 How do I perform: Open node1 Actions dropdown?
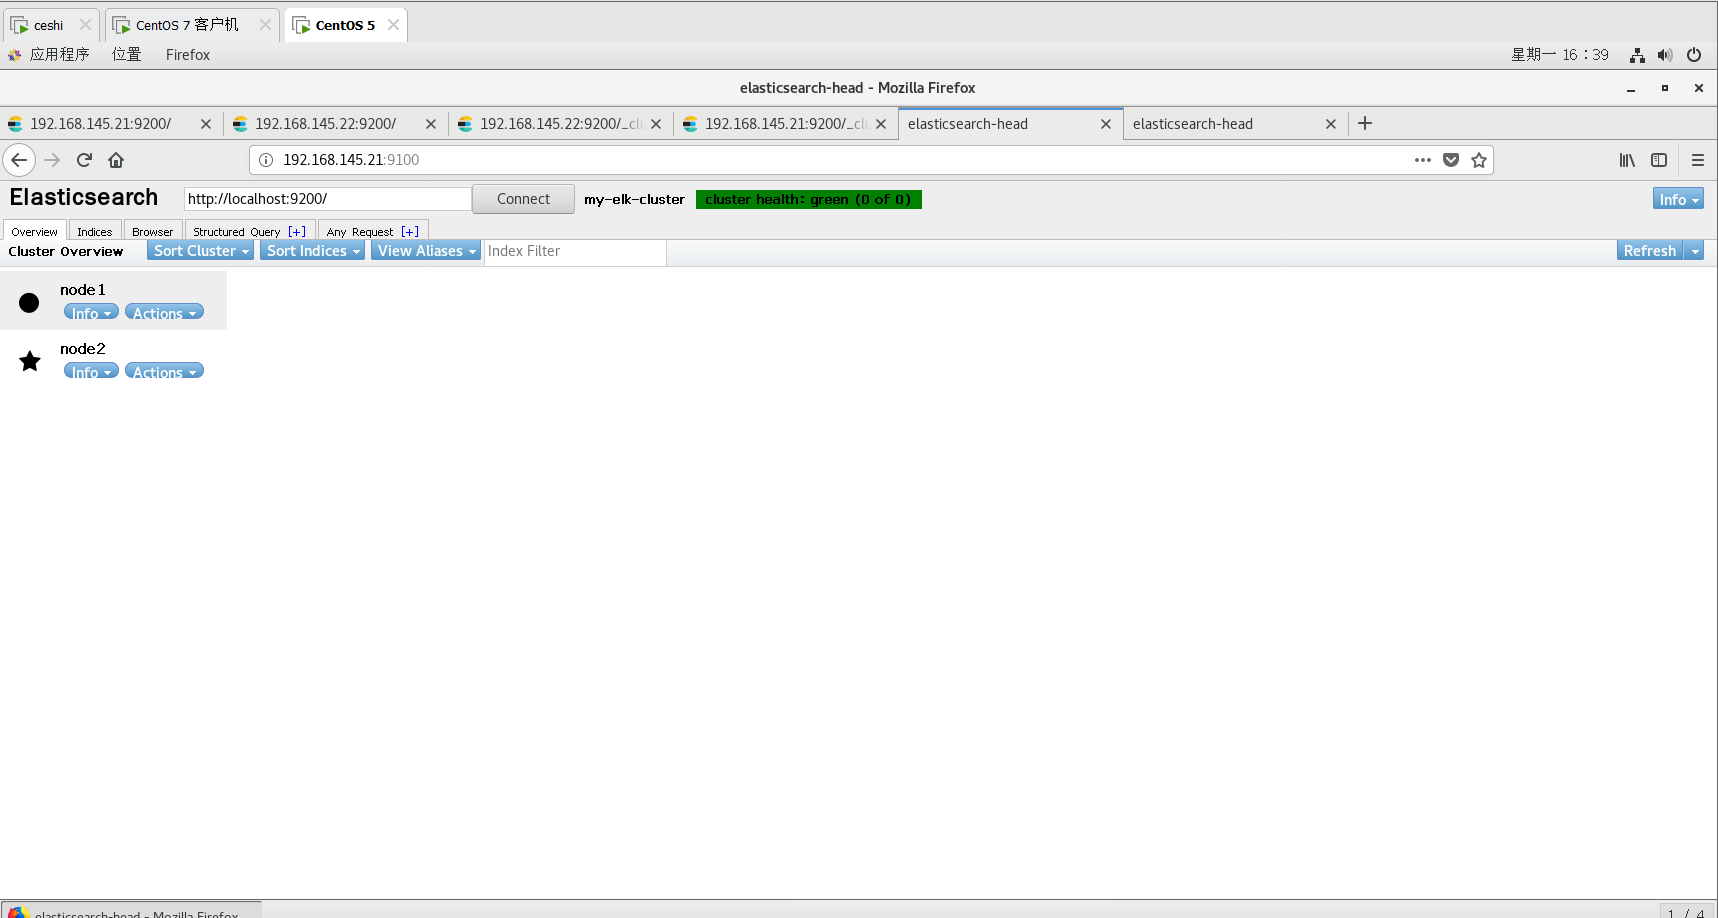(x=164, y=313)
